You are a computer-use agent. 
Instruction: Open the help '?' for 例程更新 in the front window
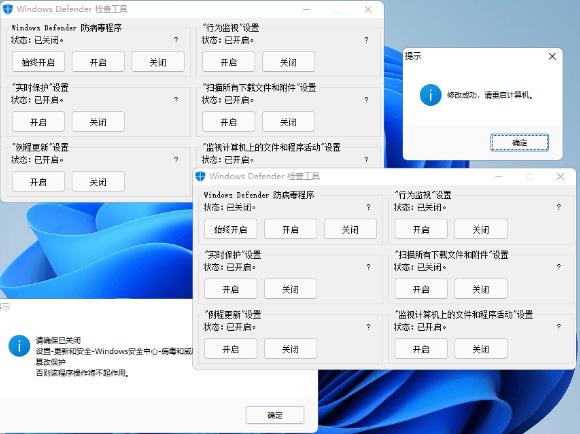(x=368, y=327)
